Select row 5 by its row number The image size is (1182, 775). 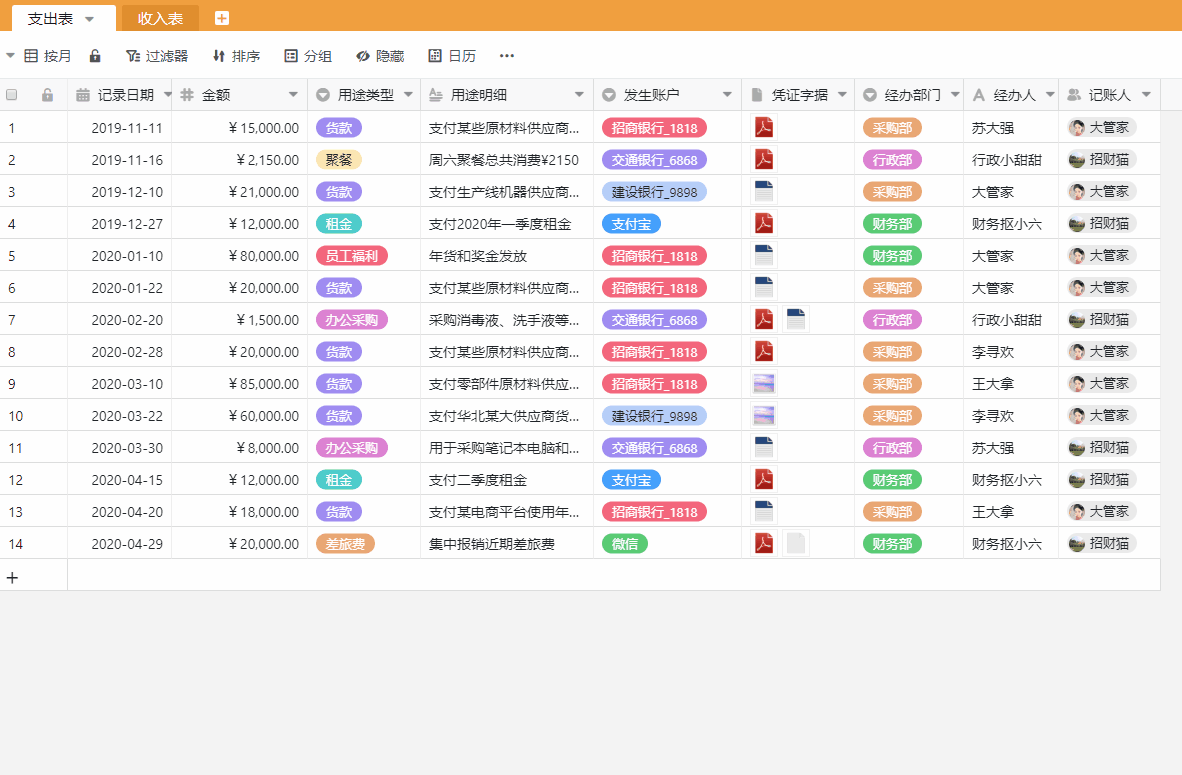(12, 255)
